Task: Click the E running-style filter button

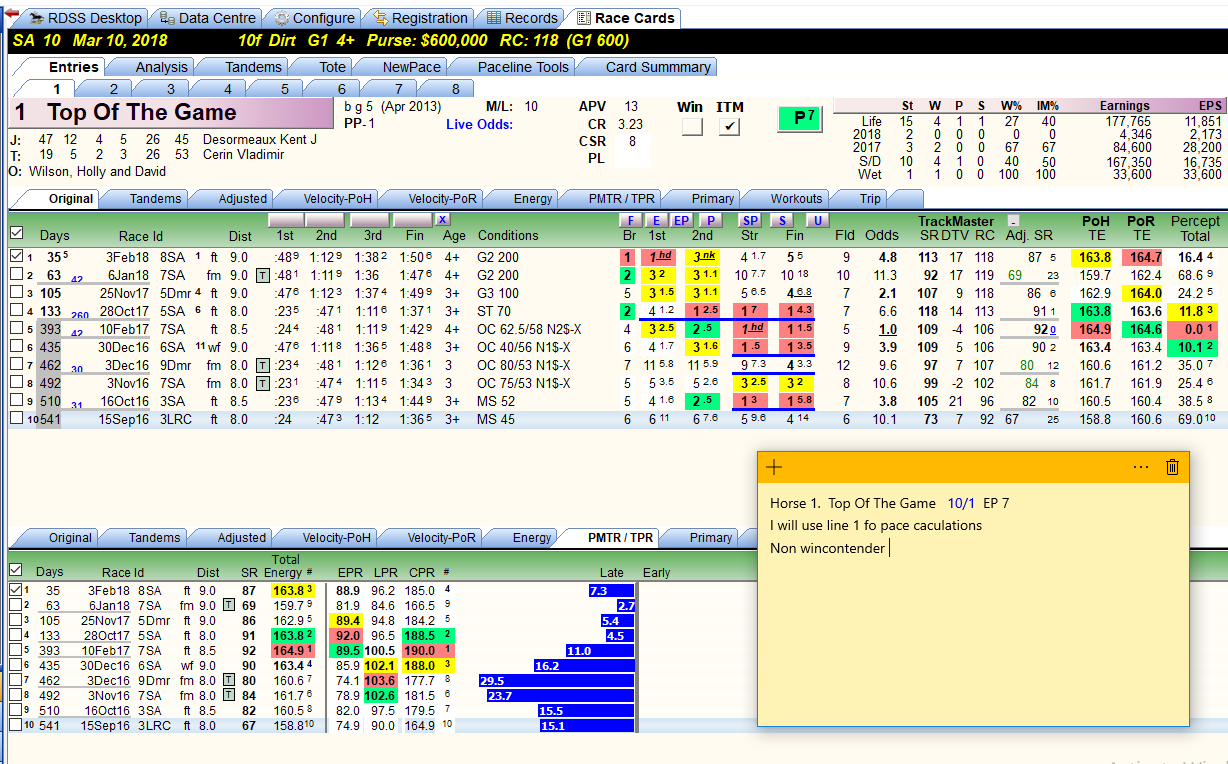Action: coord(655,219)
